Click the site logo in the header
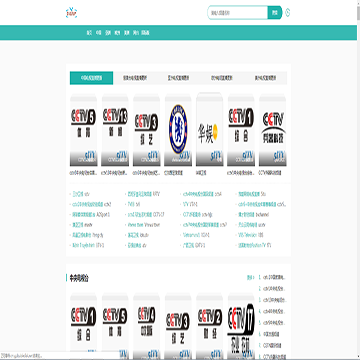 (x=71, y=13)
